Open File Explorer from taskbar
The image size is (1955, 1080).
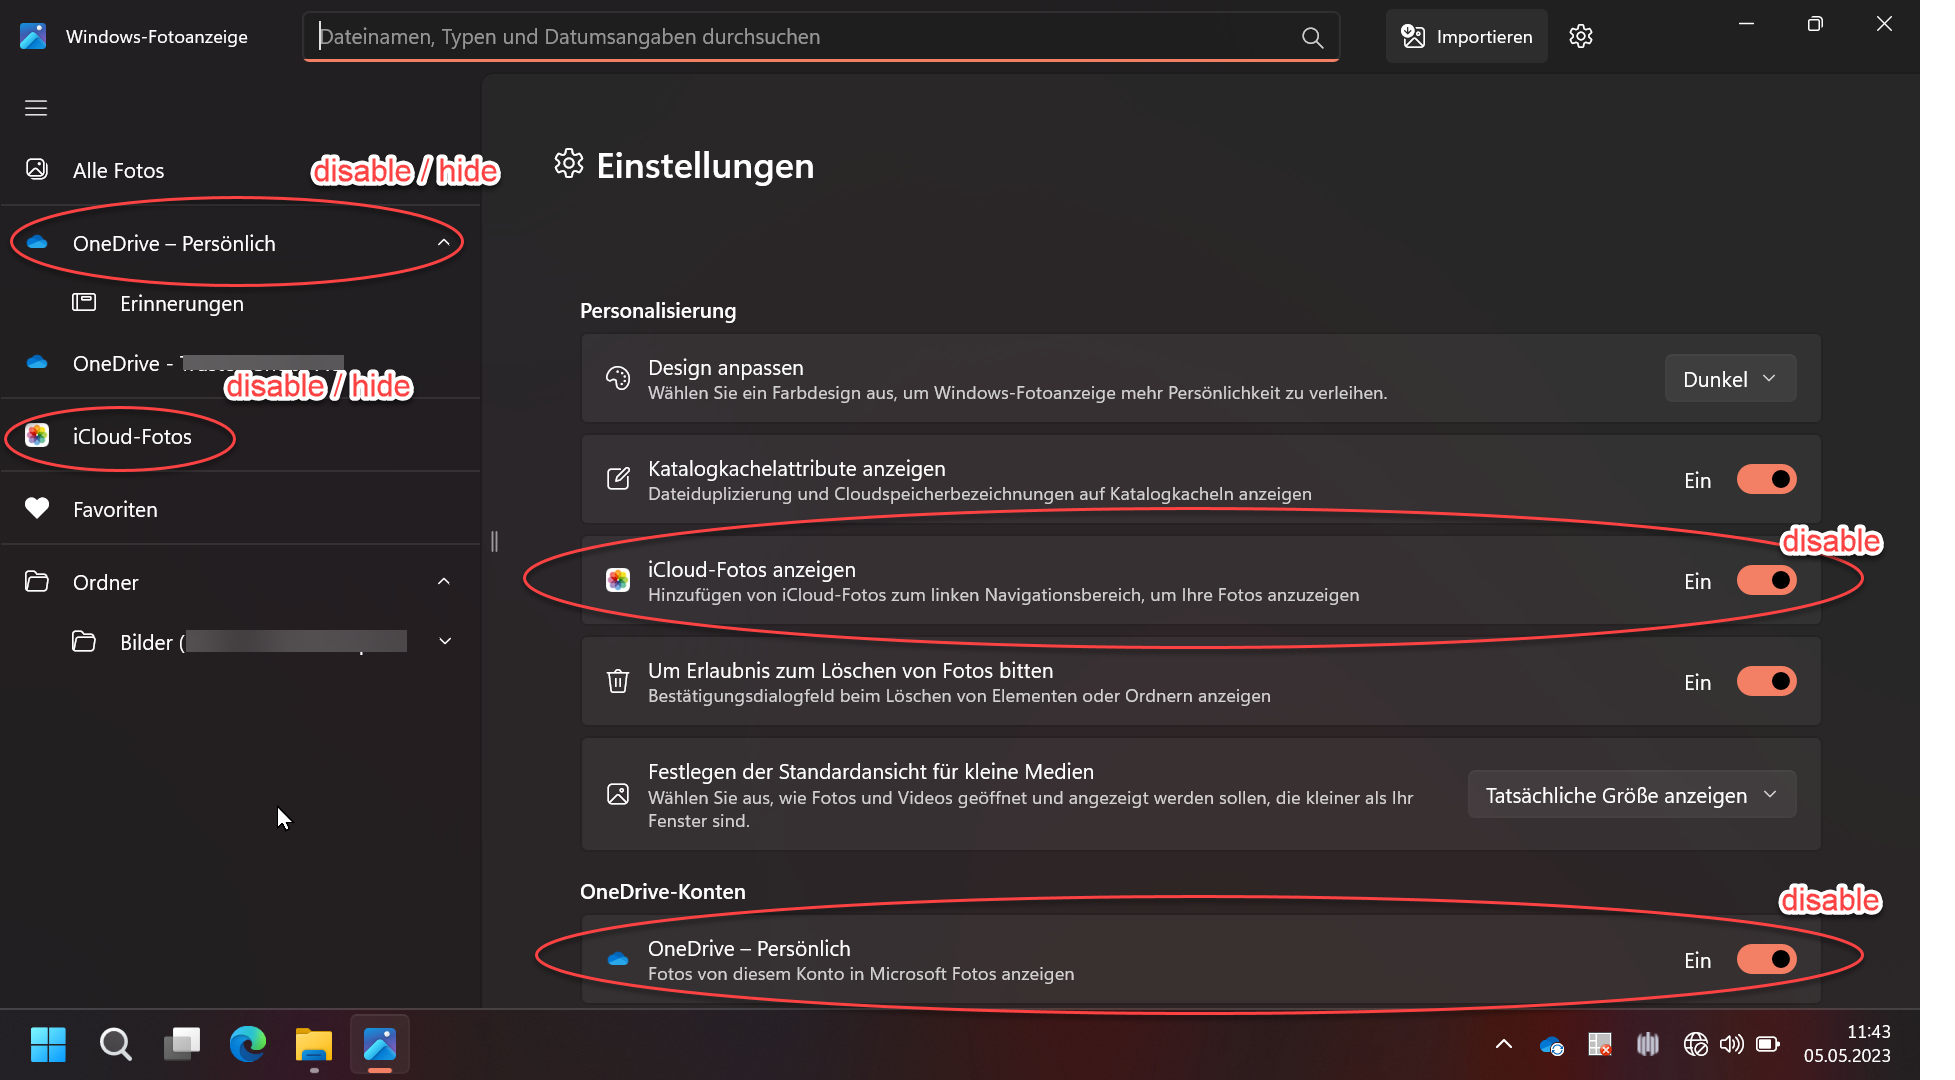click(313, 1045)
